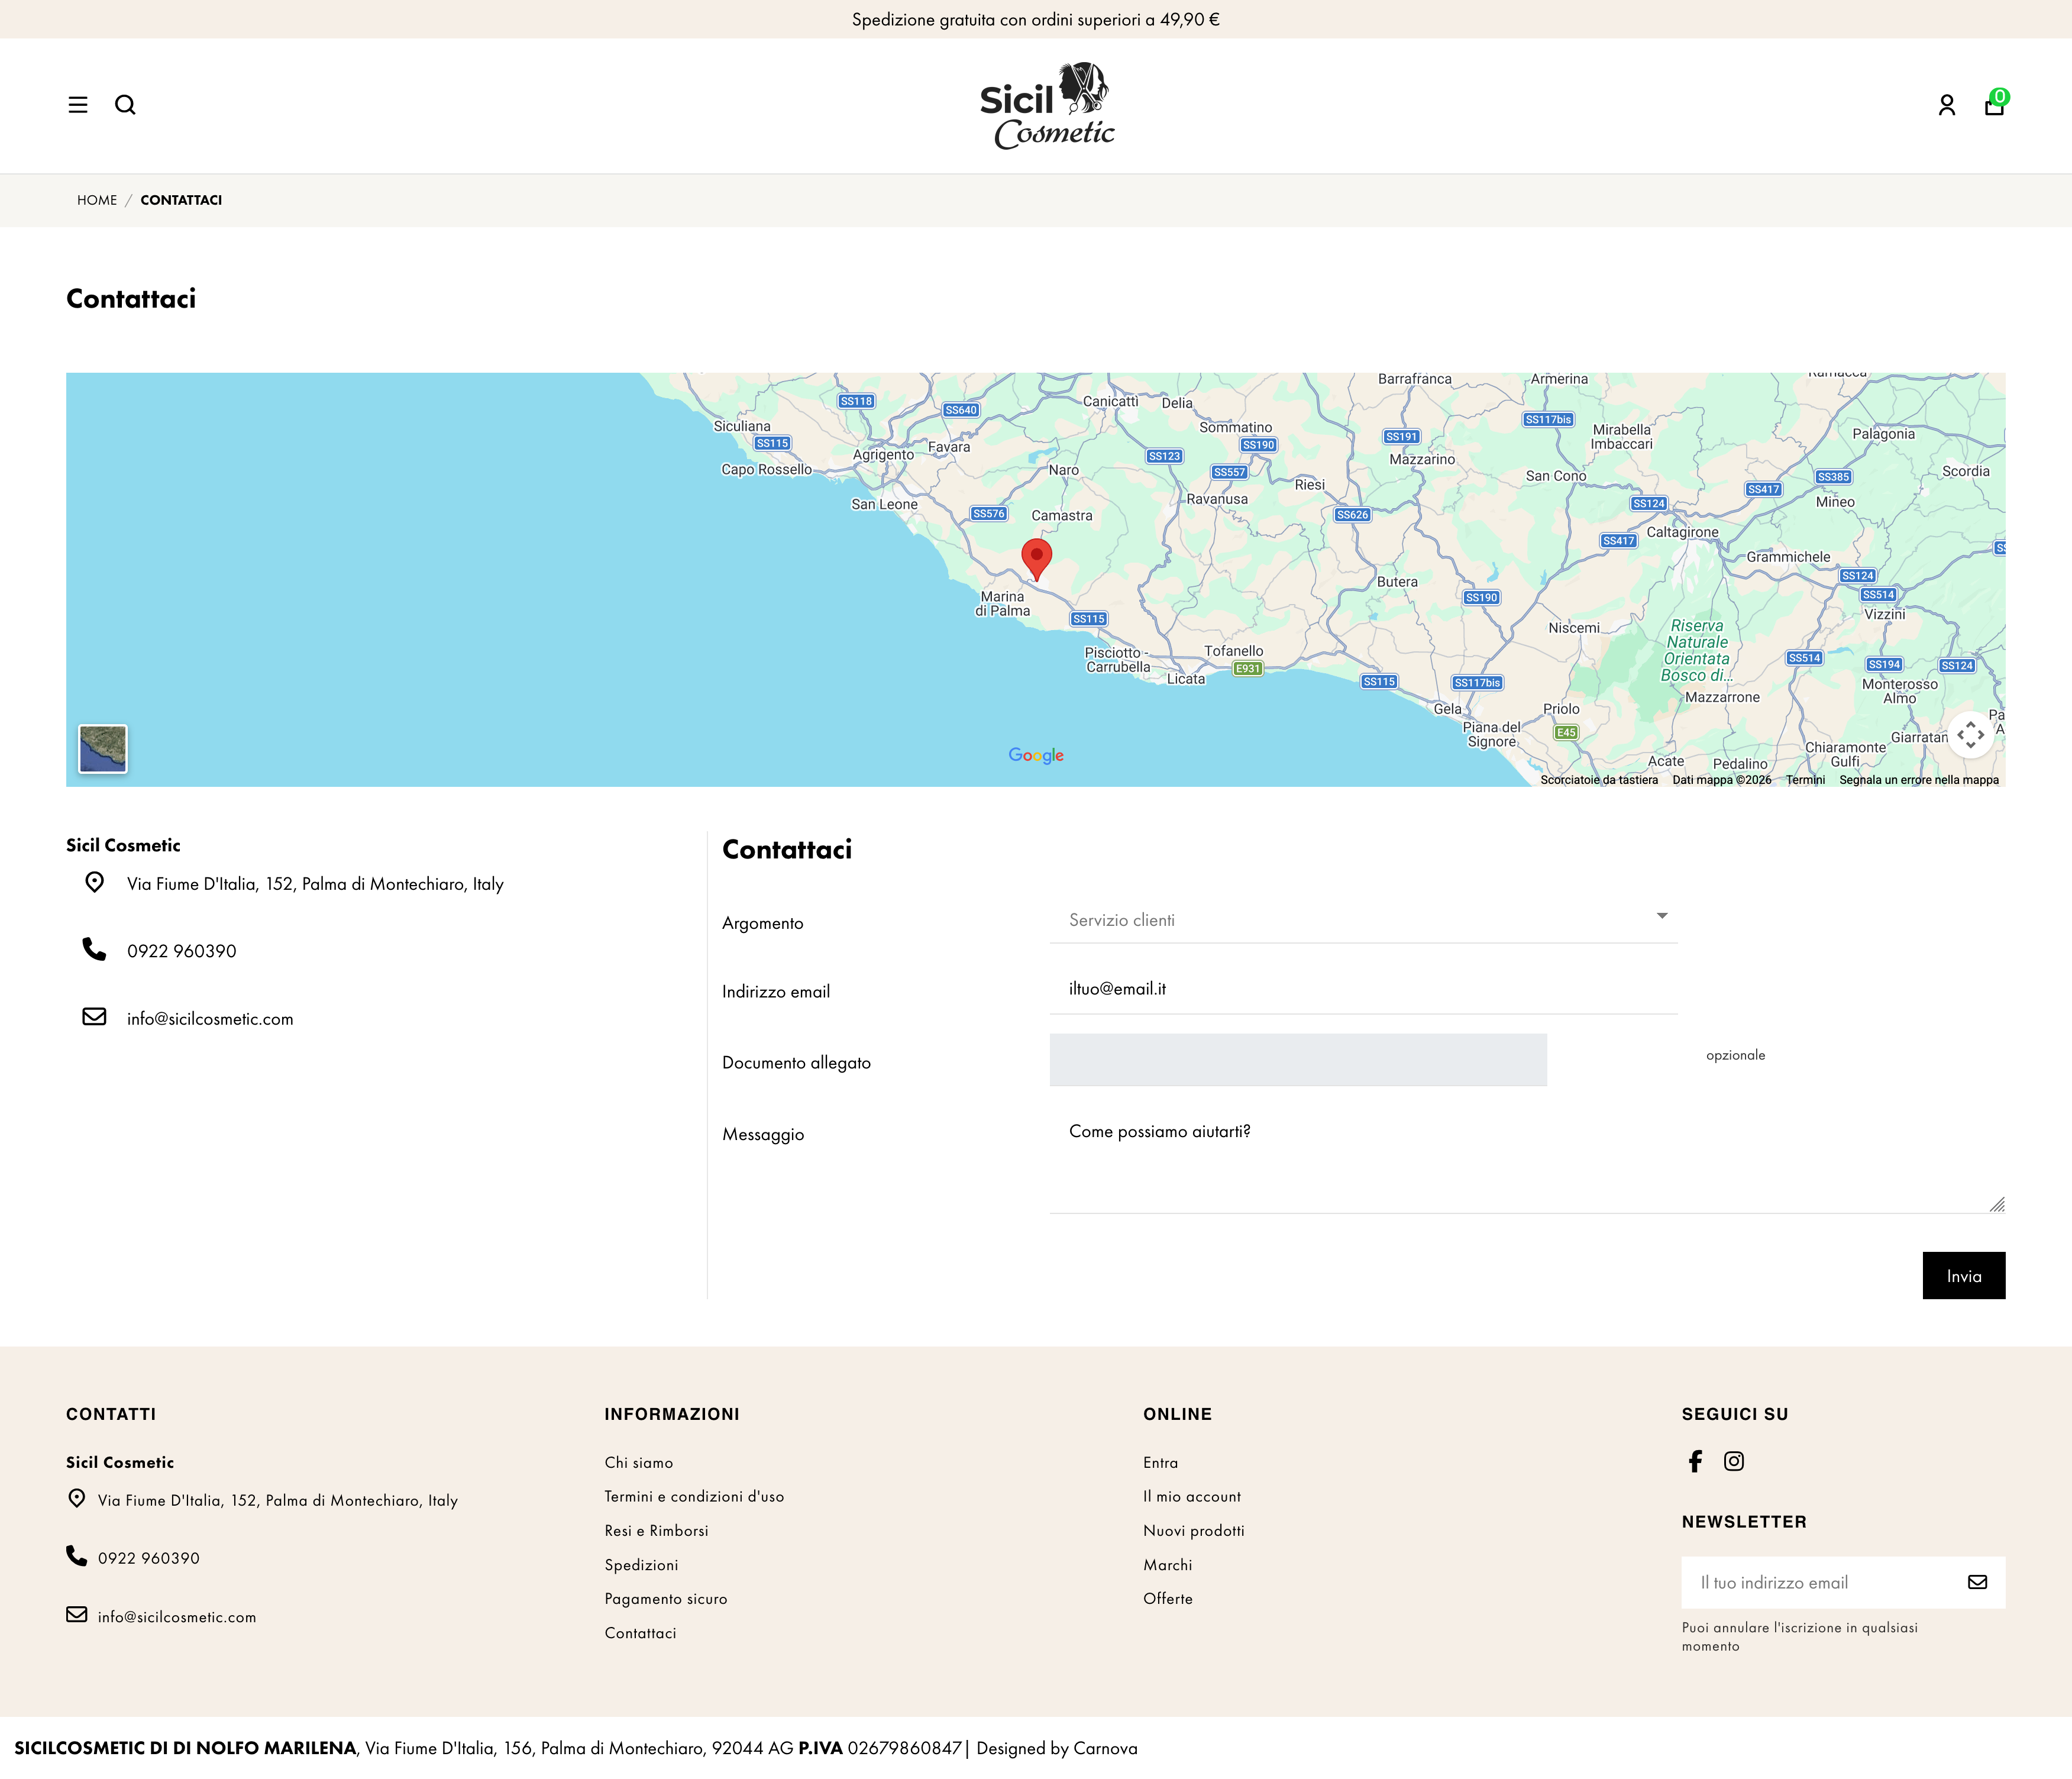The height and width of the screenshot is (1779, 2072).
Task: Click the envelope icon in contact details
Action: tap(94, 1016)
